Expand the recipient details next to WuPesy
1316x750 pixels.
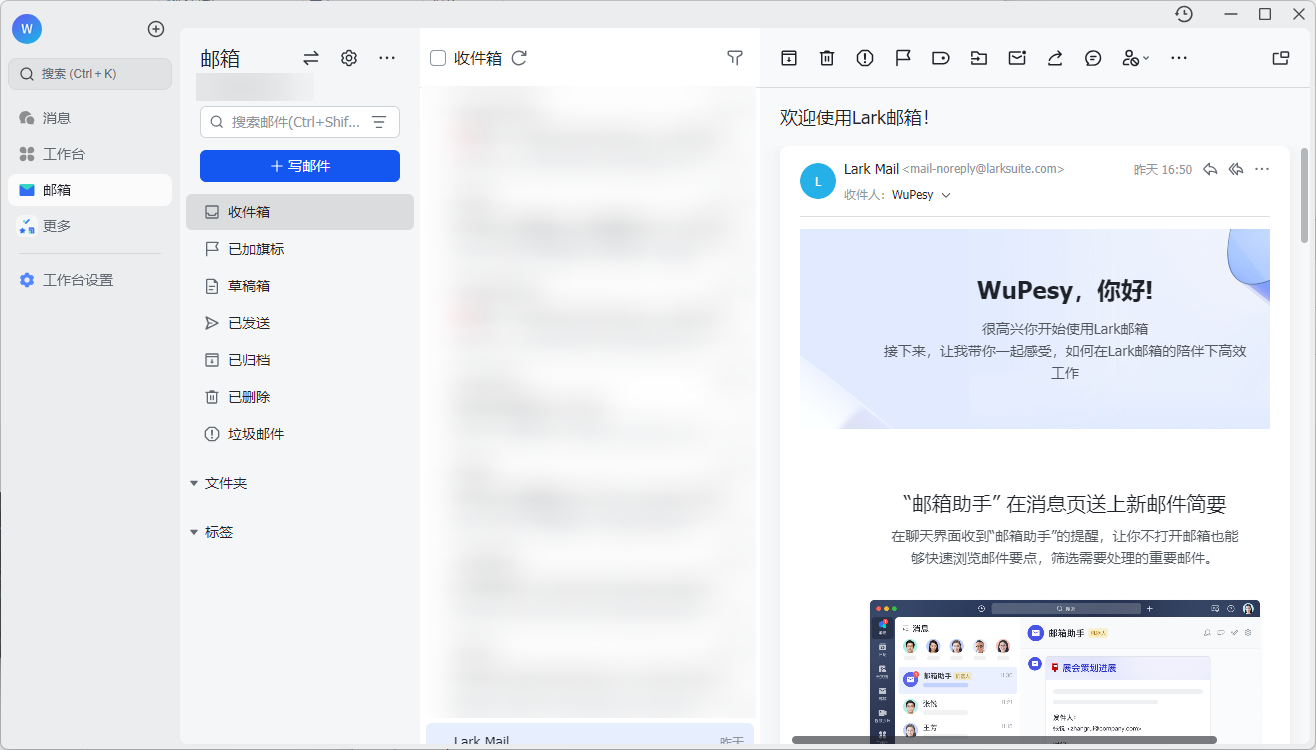pyautogui.click(x=946, y=195)
